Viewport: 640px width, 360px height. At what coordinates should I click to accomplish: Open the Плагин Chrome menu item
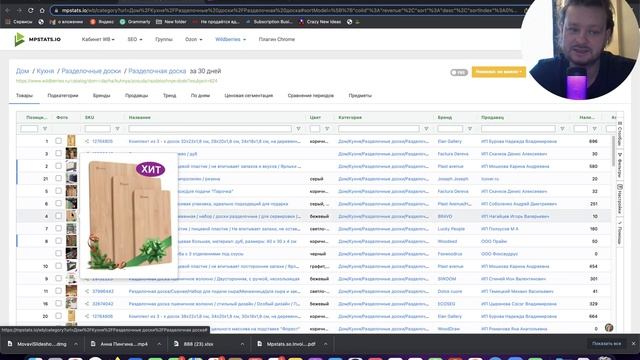tap(277, 40)
